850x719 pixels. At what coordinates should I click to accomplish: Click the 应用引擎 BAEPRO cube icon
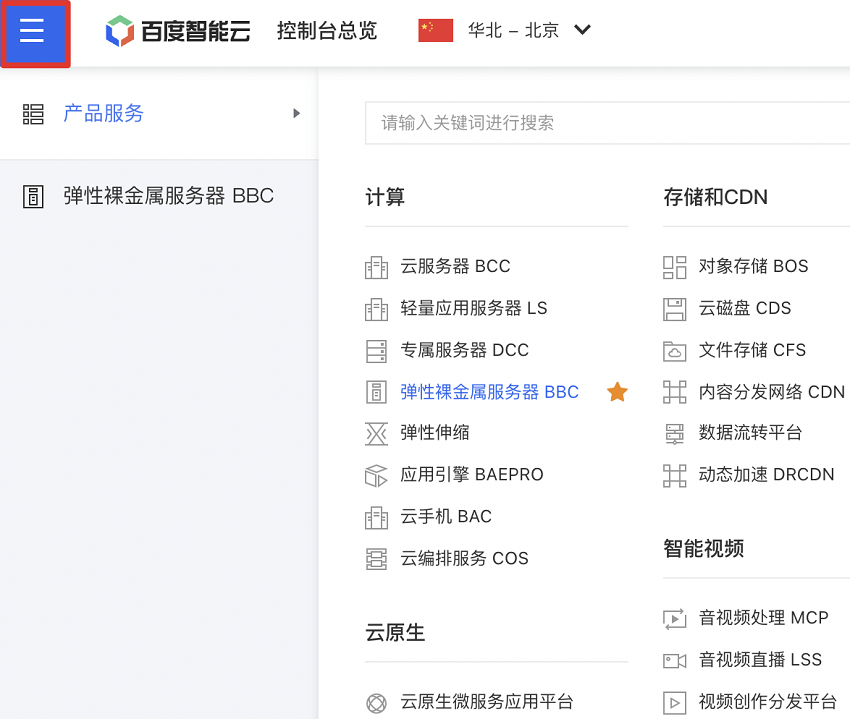(x=376, y=476)
